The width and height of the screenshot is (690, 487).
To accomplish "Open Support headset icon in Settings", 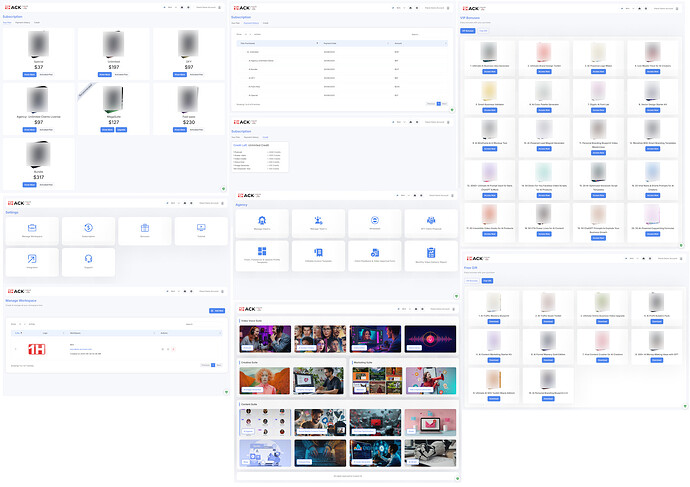I will 88,259.
